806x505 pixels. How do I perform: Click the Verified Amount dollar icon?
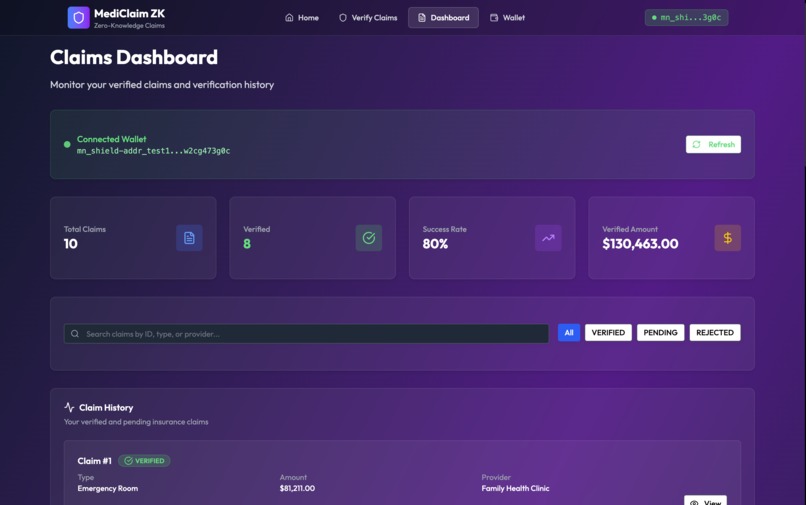coord(727,238)
